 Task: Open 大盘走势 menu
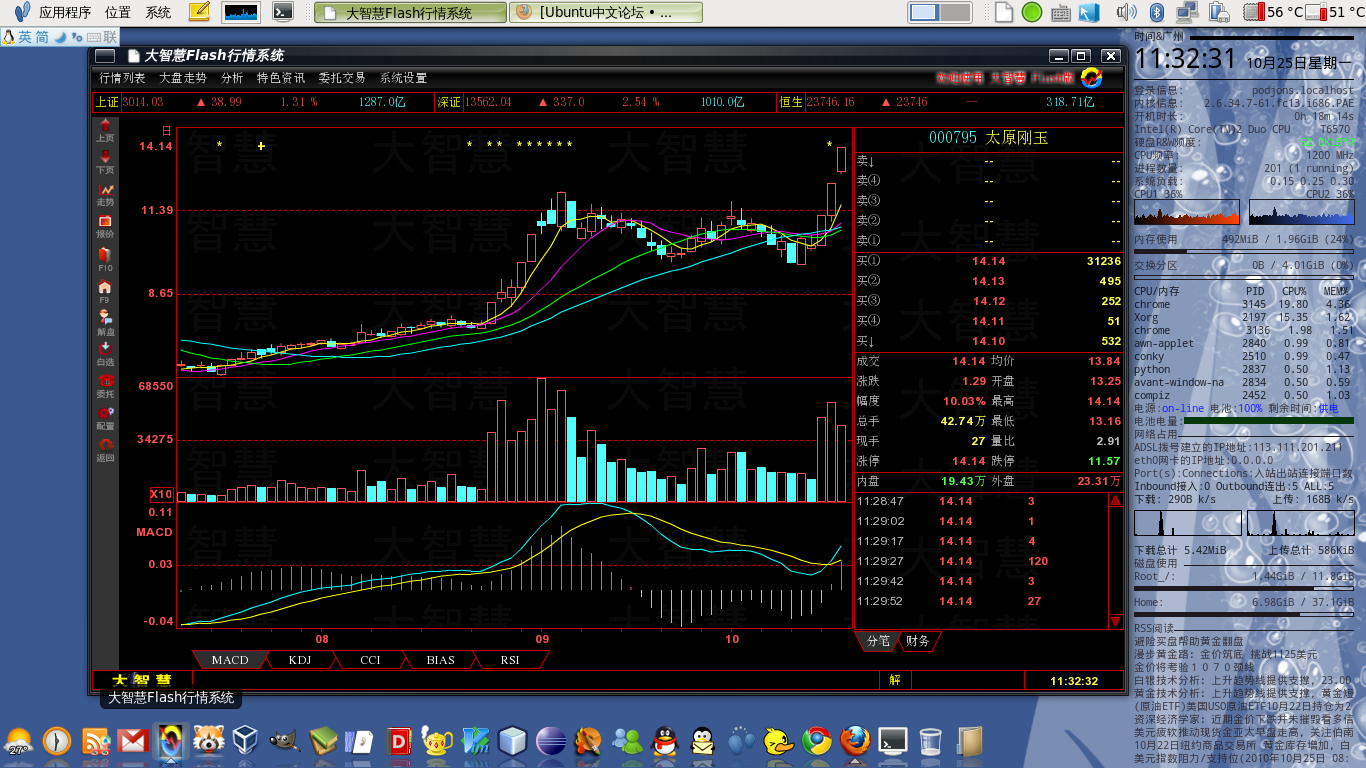(183, 78)
